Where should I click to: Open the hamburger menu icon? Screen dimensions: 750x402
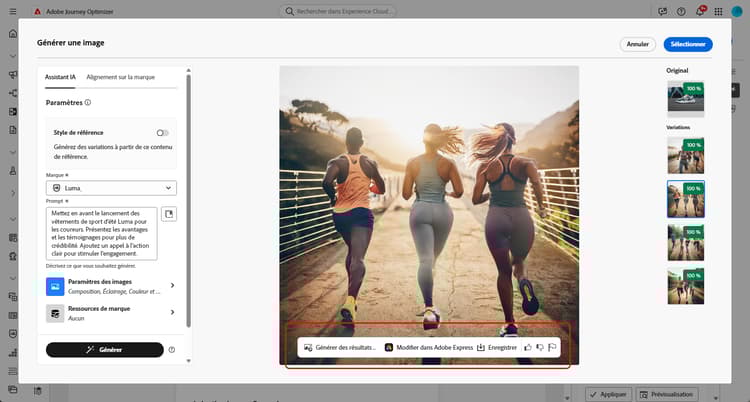pyautogui.click(x=13, y=11)
